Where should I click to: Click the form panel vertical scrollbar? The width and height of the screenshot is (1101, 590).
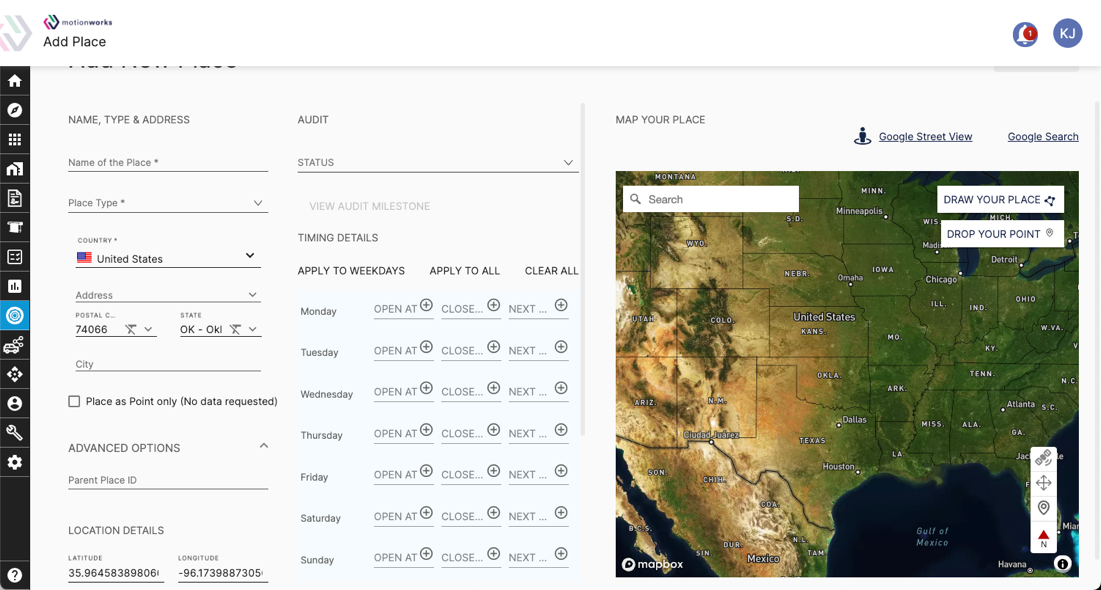pos(583,270)
